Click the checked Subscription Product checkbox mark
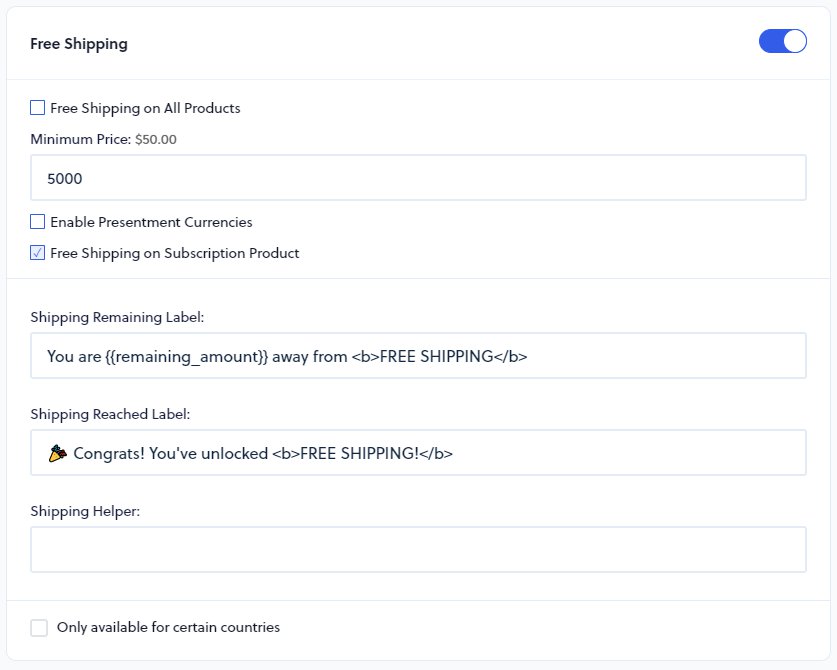The height and width of the screenshot is (670, 837). click(x=37, y=252)
